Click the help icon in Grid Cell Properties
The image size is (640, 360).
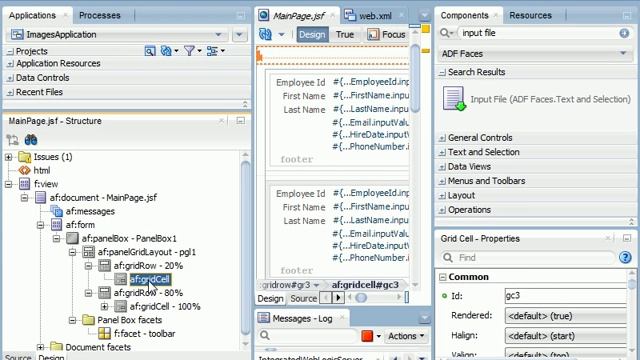625,257
